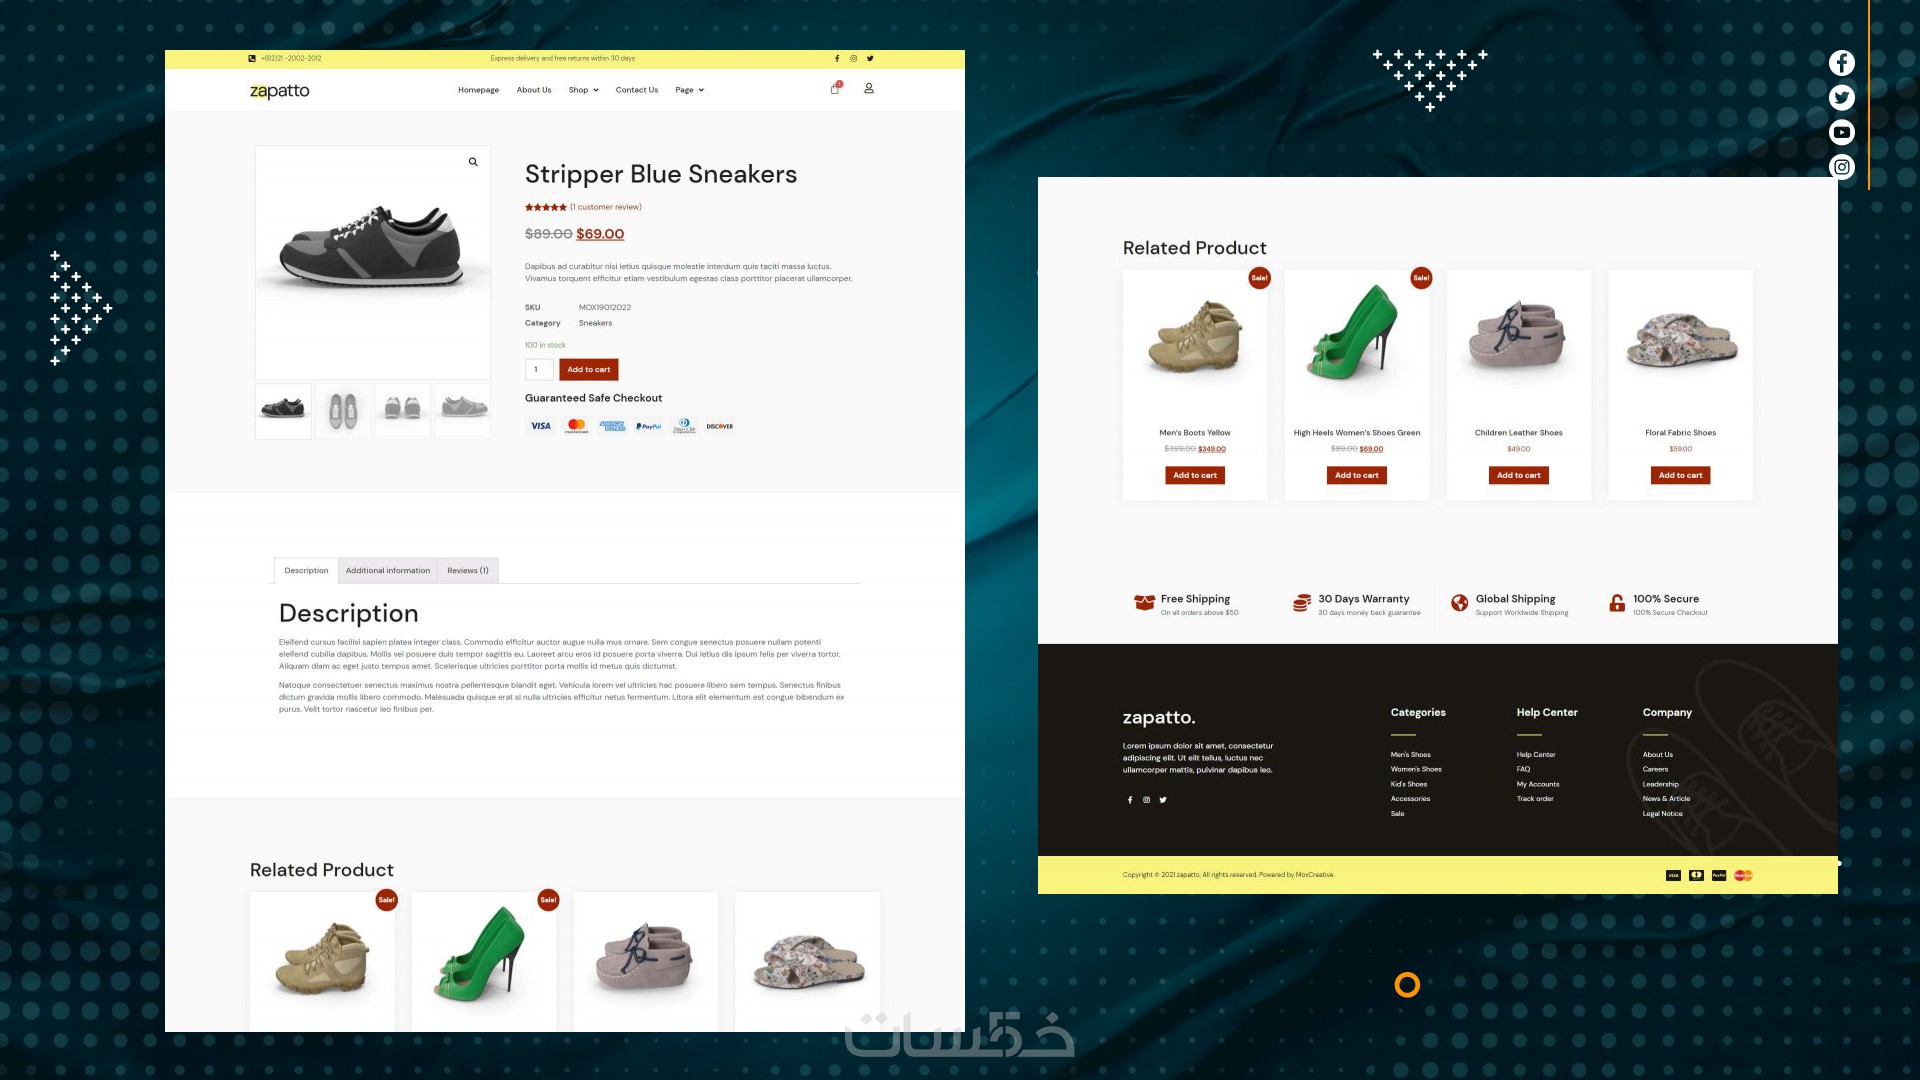
Task: Expand the Shop dropdown menu
Action: [x=583, y=90]
